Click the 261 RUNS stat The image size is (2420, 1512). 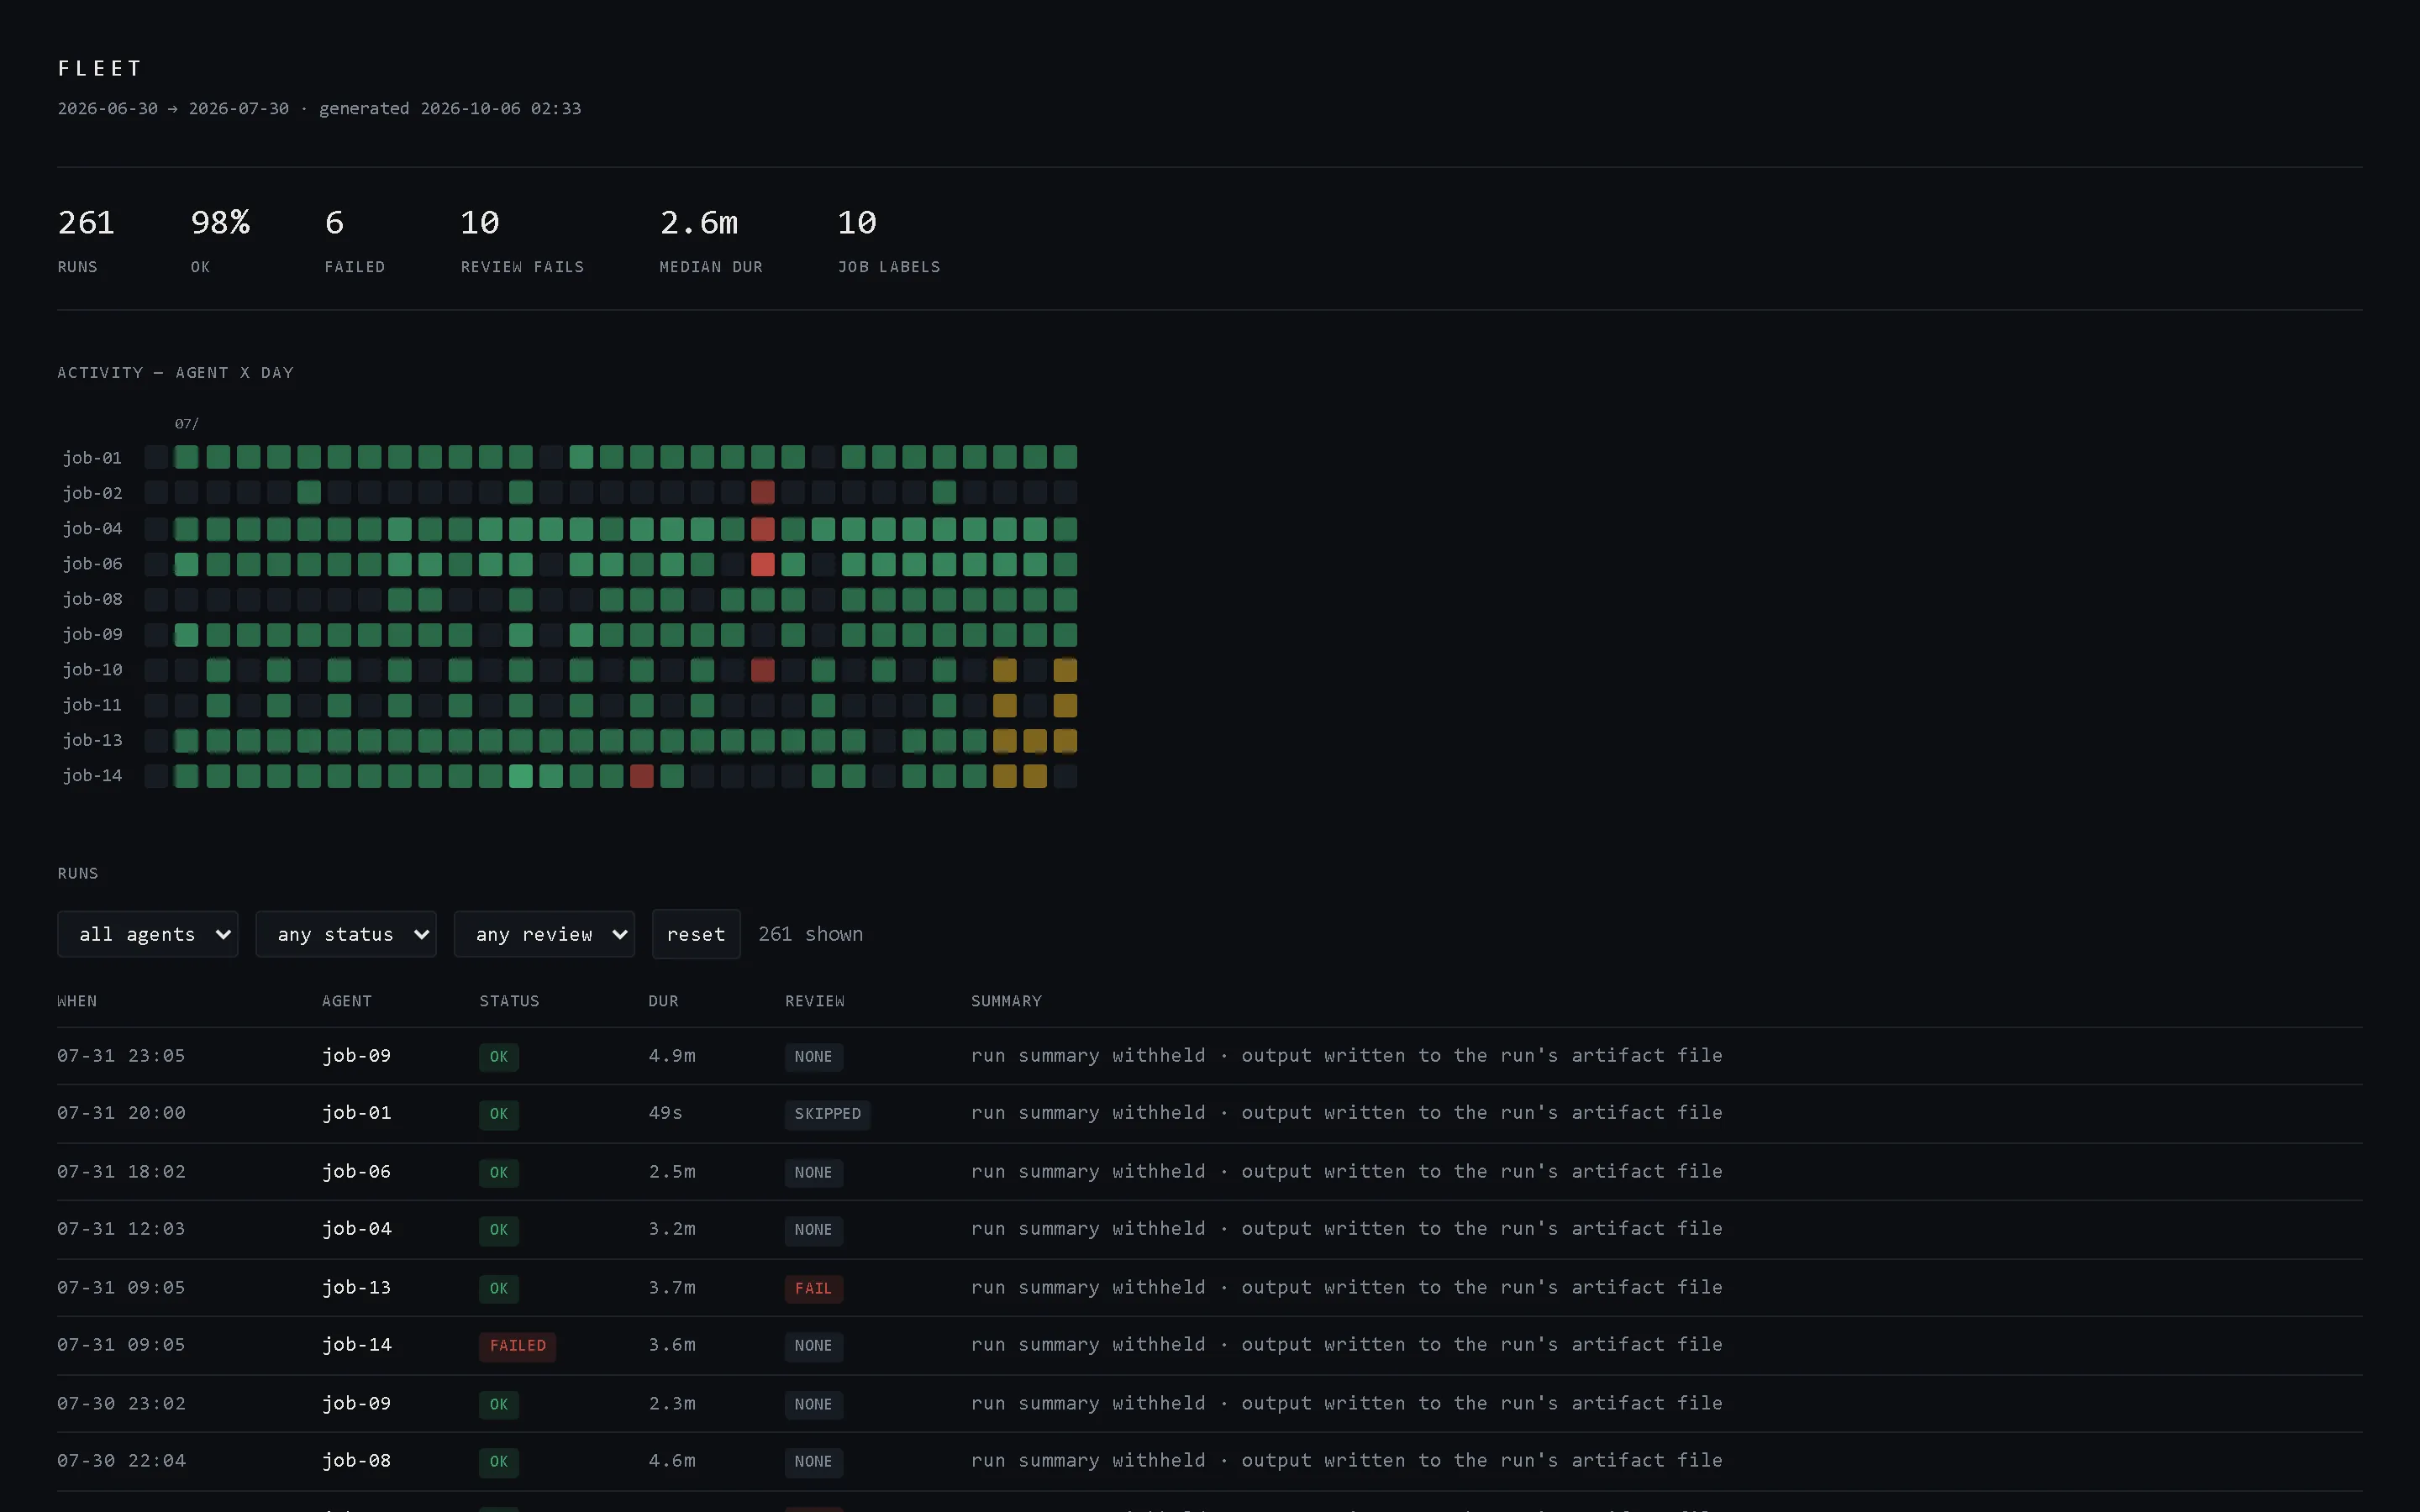click(86, 240)
